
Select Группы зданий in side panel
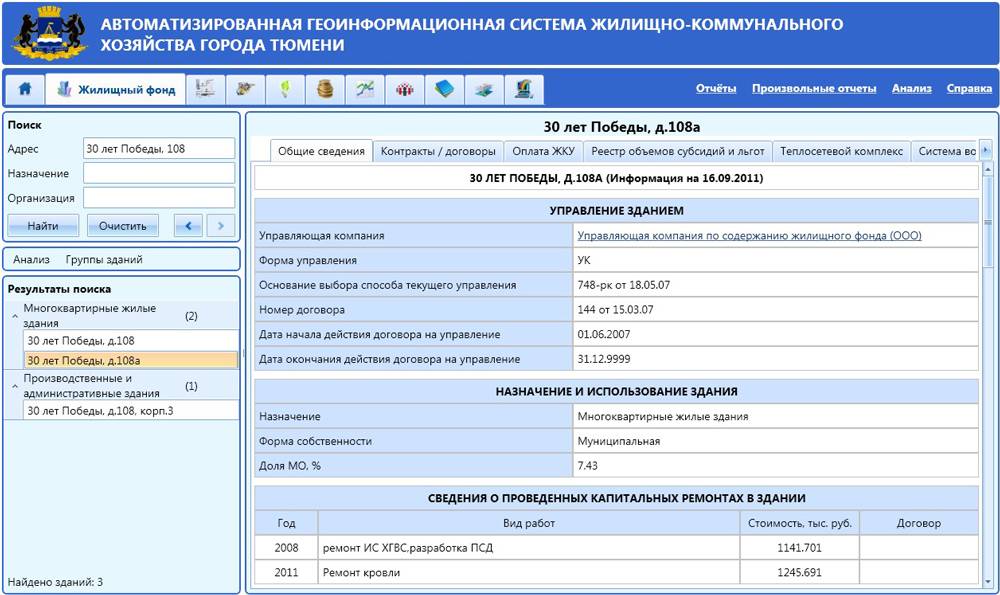point(104,260)
